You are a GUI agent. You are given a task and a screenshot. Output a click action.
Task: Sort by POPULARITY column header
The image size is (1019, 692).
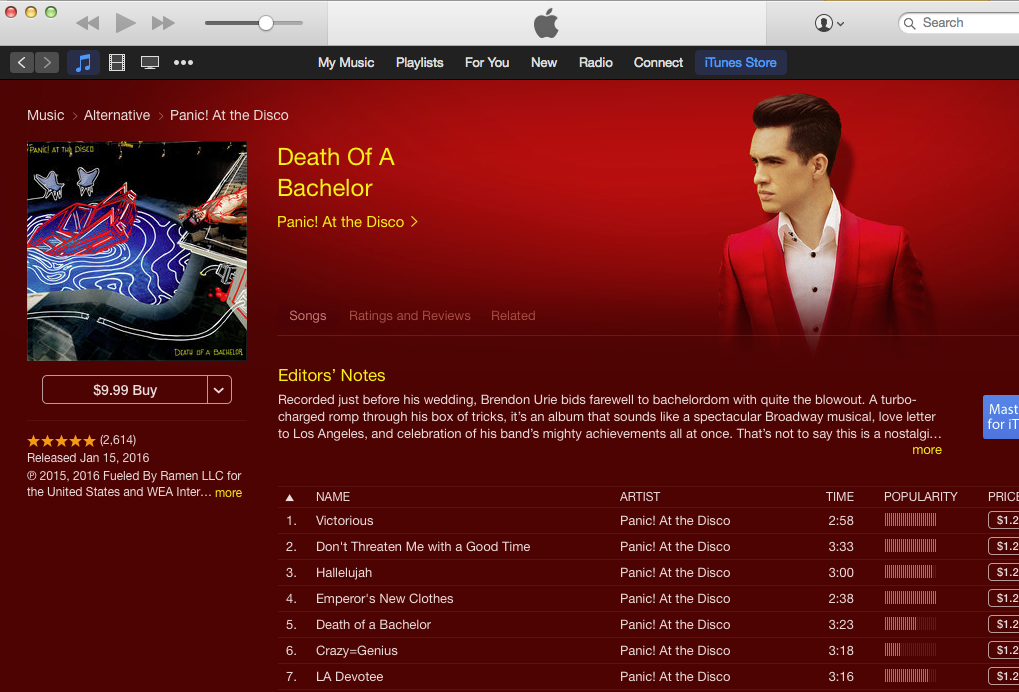coord(920,496)
